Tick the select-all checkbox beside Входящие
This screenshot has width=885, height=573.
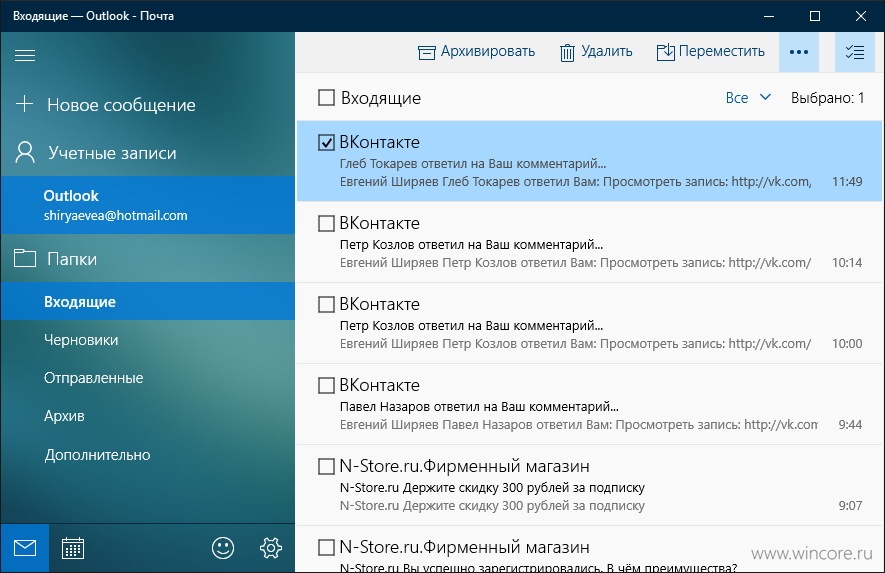326,98
